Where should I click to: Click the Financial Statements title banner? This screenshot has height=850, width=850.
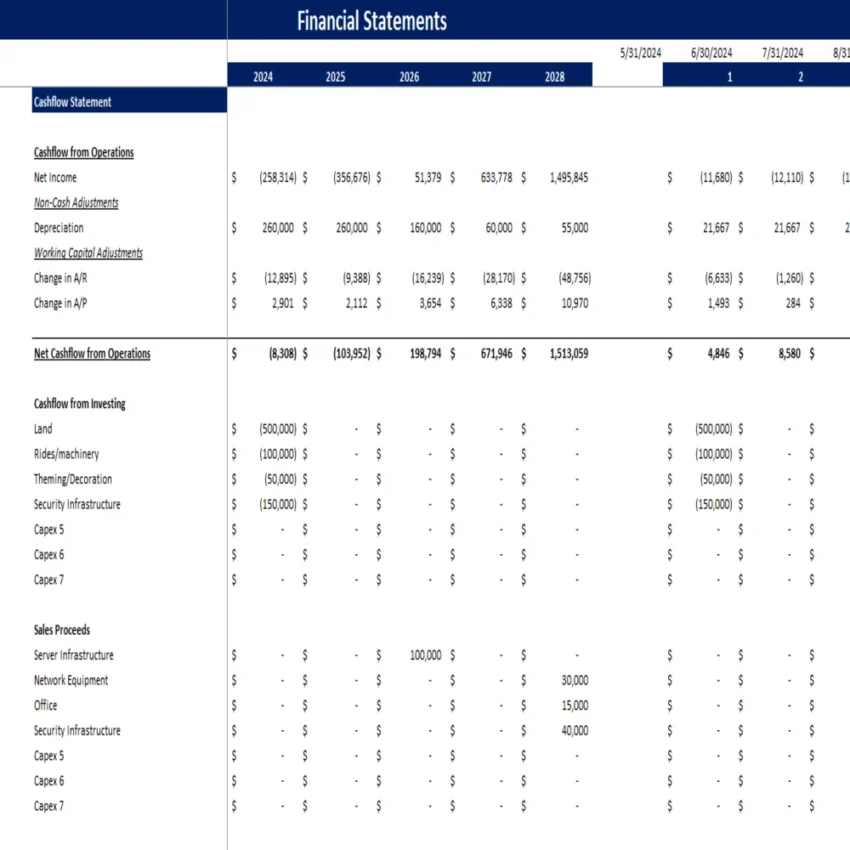click(370, 20)
